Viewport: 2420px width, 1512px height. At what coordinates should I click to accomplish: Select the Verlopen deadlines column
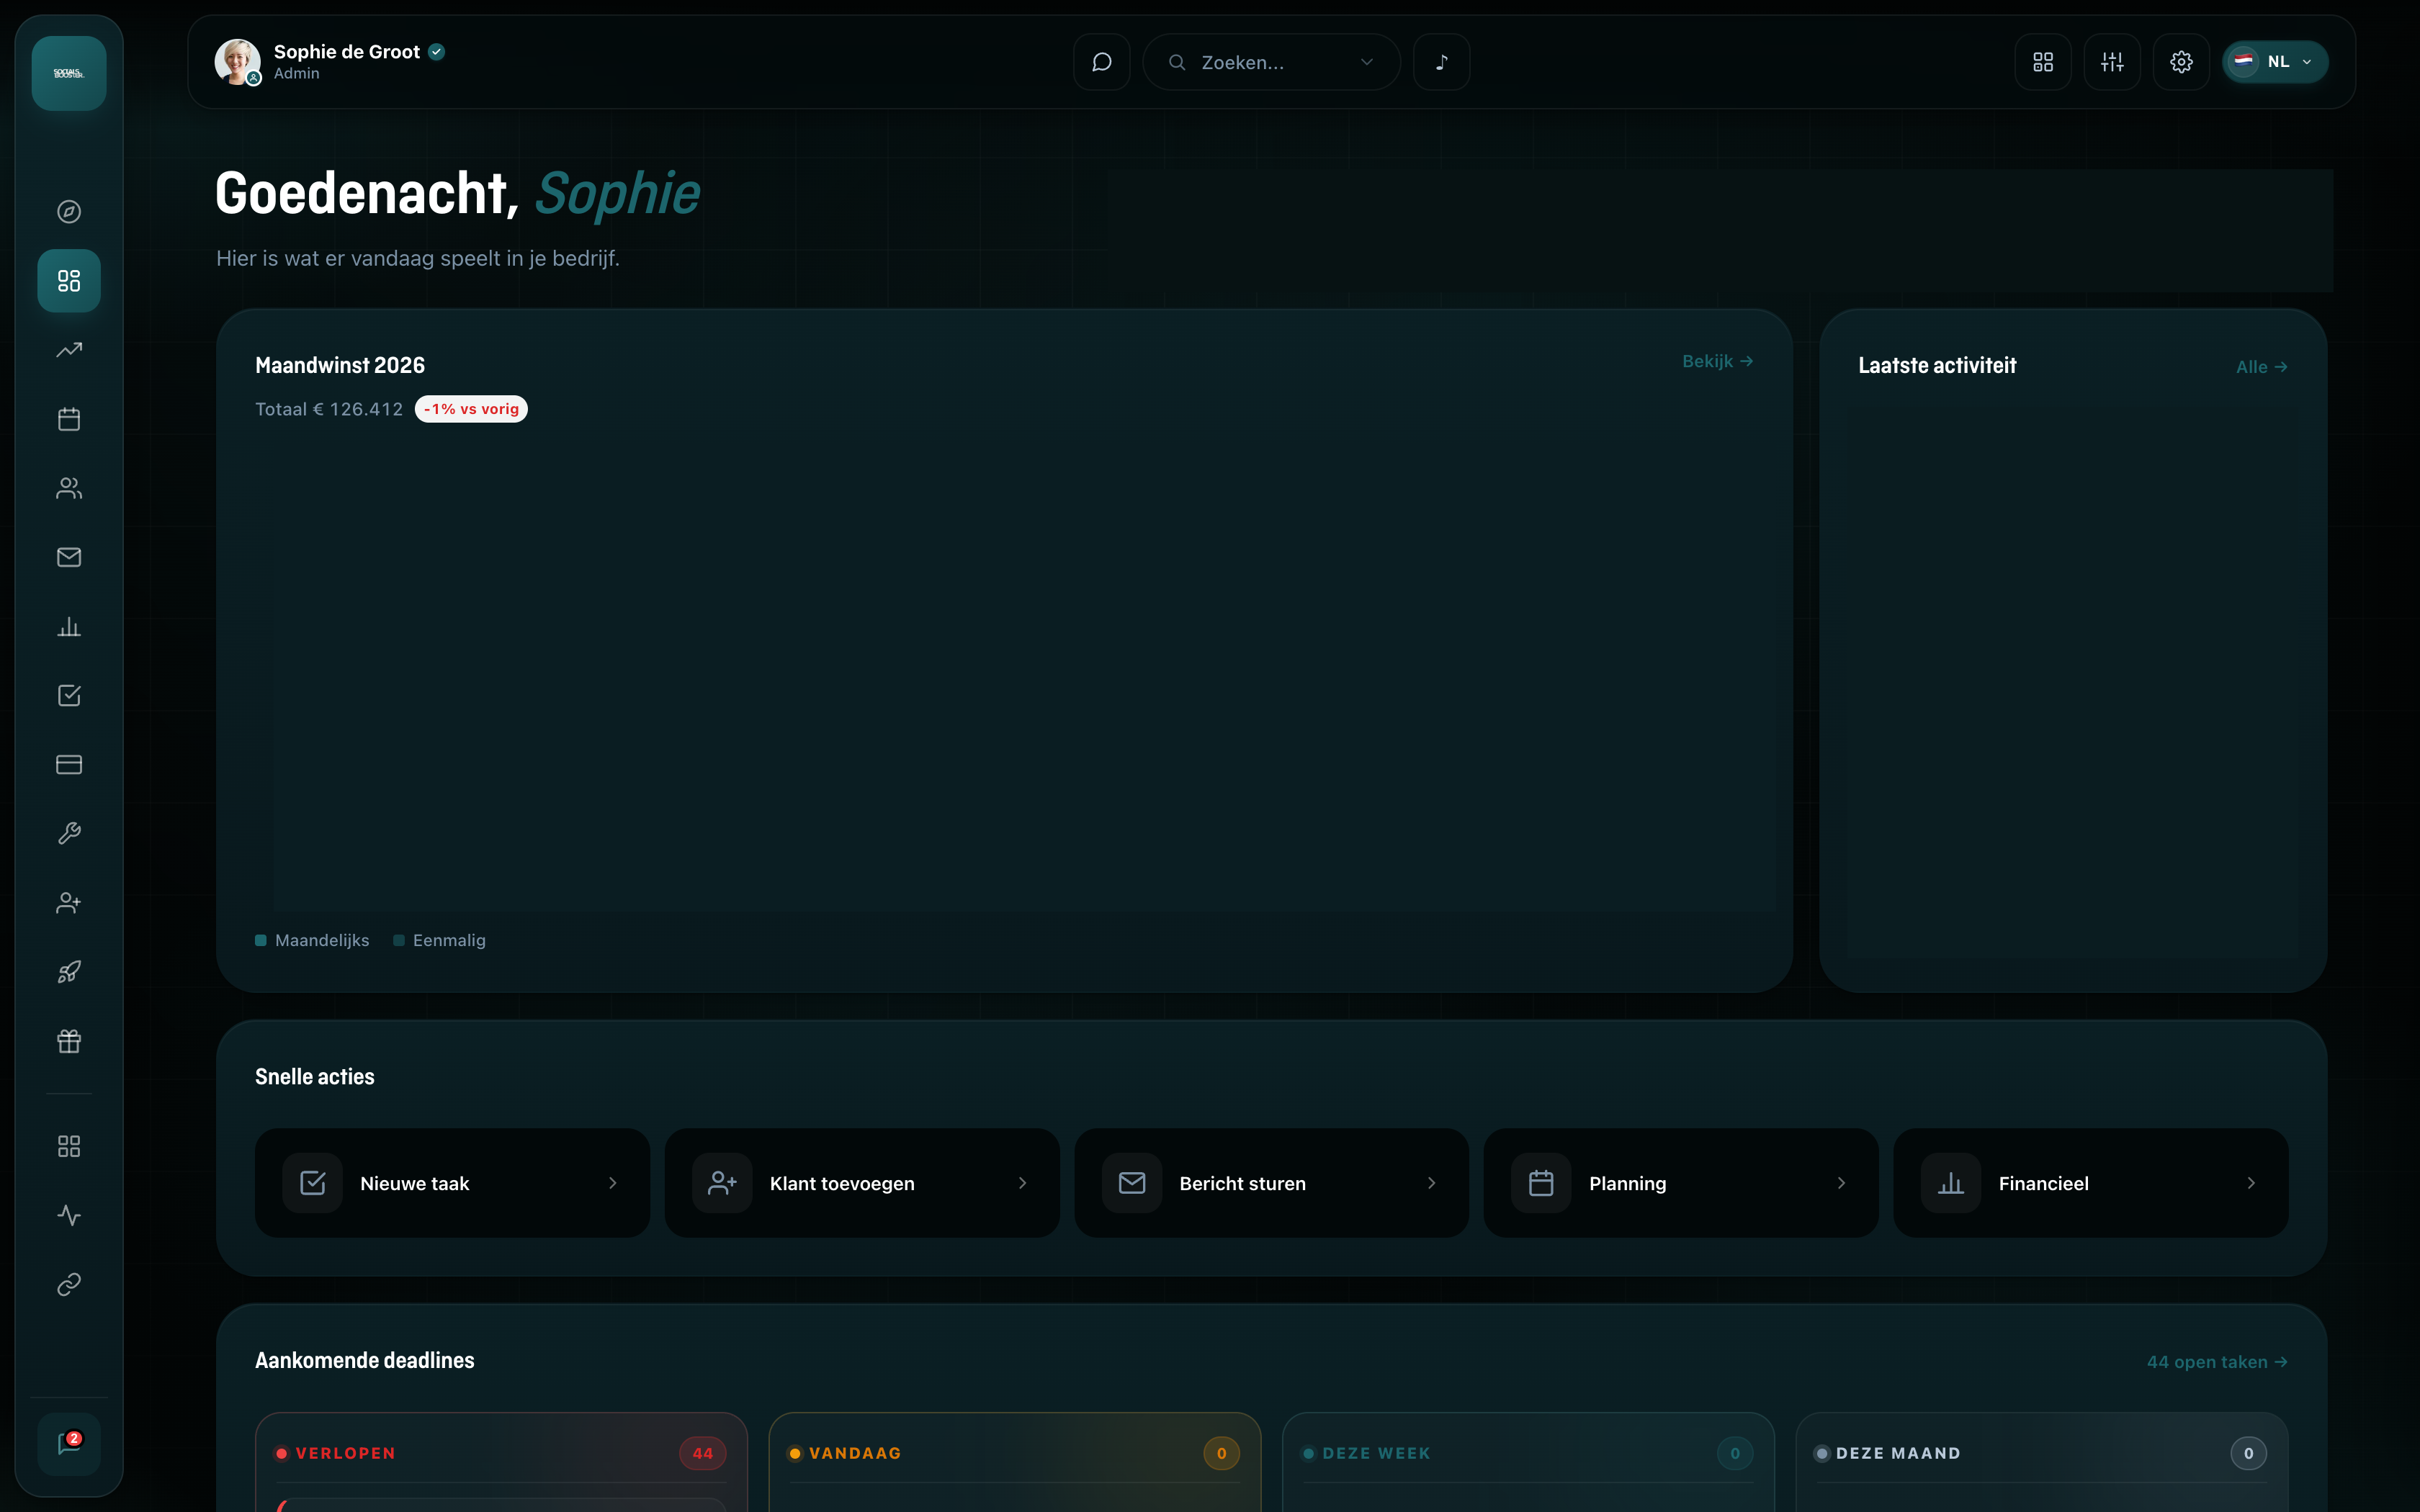coord(501,1461)
